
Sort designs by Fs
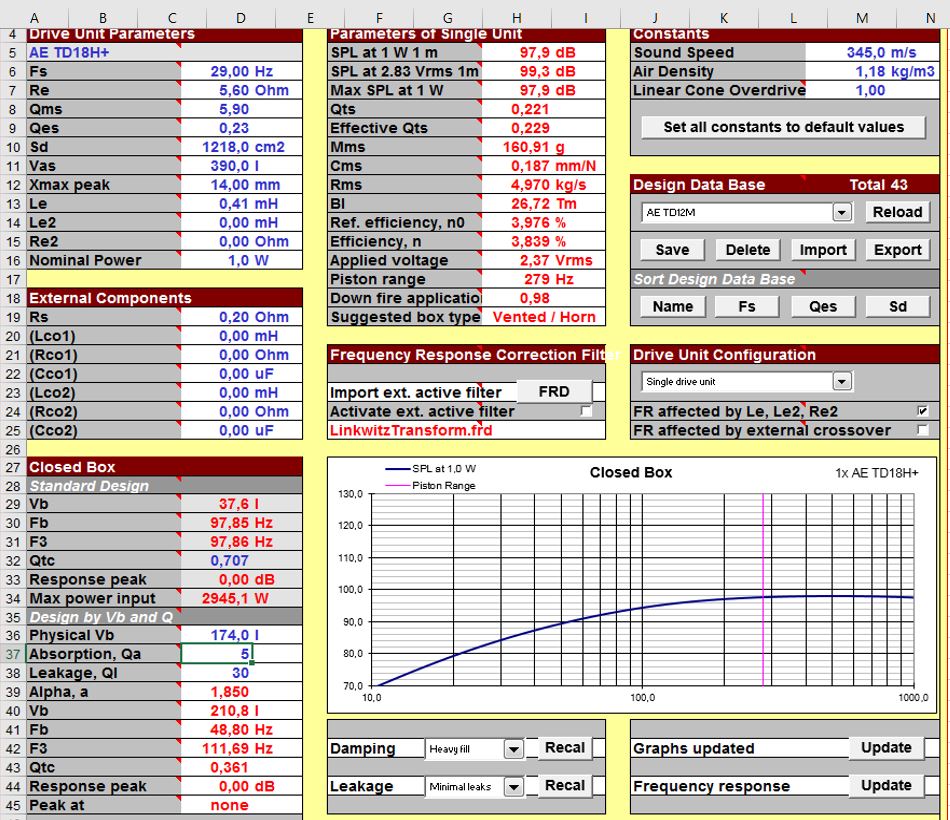[747, 307]
